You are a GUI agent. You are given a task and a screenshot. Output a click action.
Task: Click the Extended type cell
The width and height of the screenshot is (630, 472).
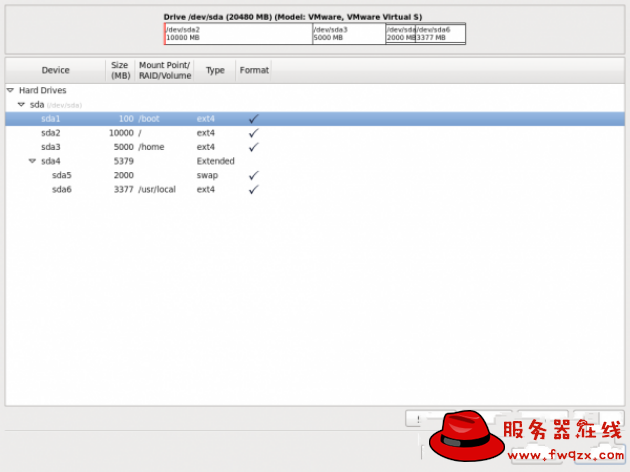(x=215, y=161)
